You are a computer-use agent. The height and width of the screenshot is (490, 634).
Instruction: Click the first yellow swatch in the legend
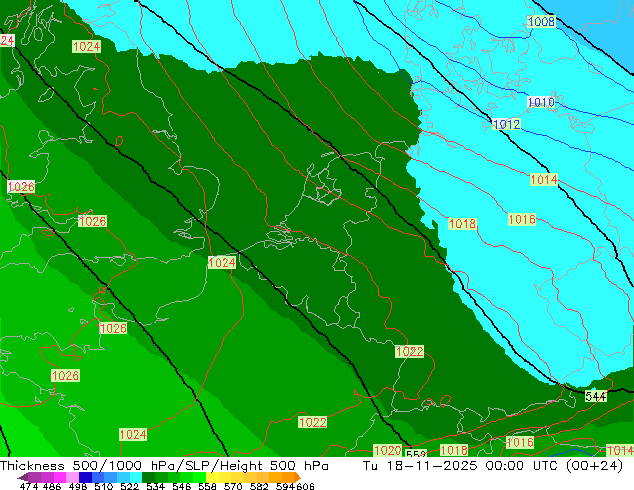(x=212, y=477)
